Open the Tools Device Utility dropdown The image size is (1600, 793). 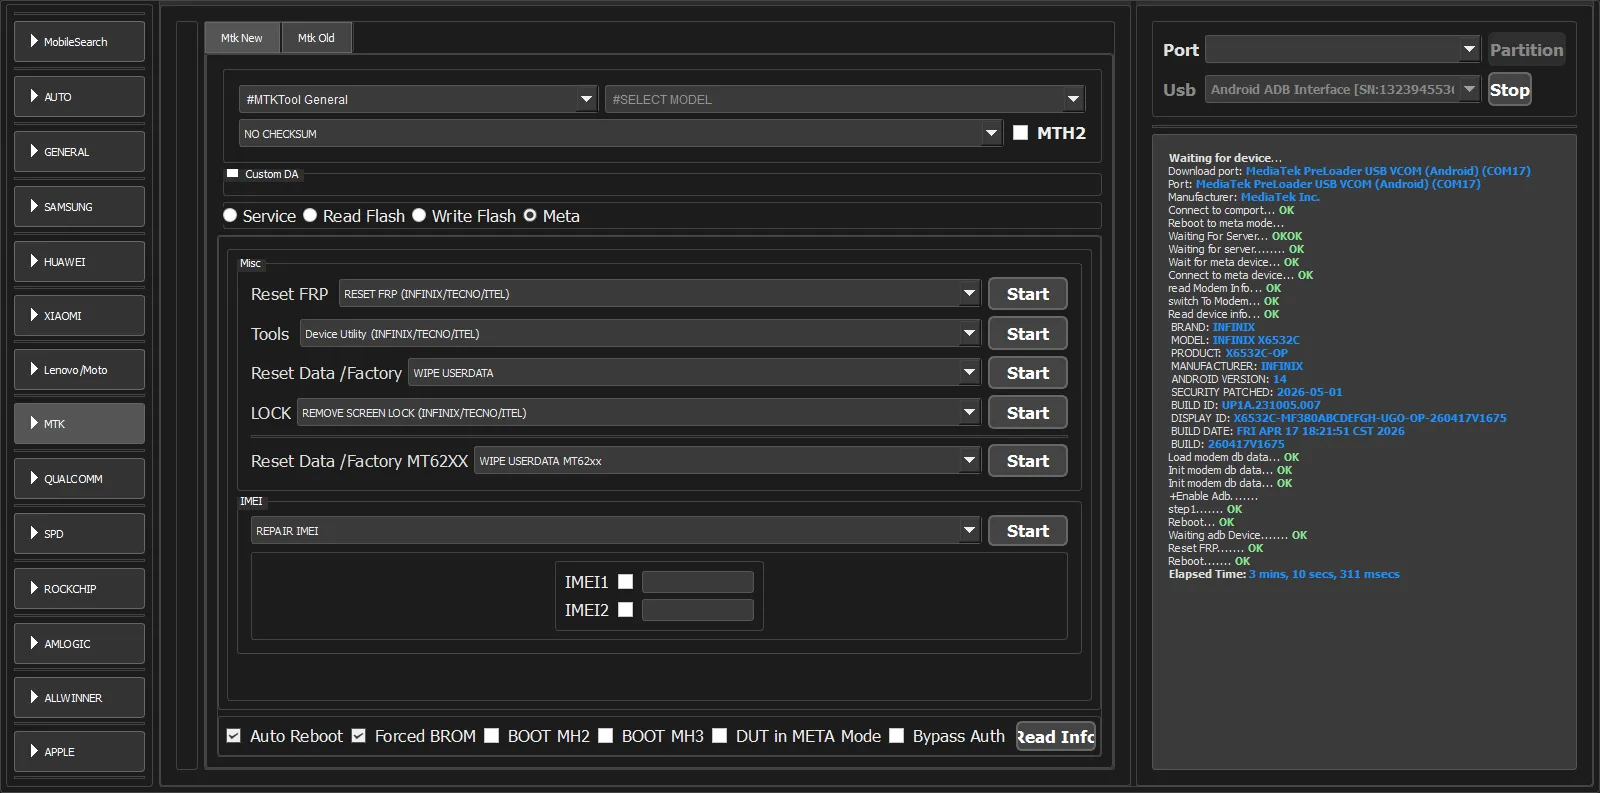[x=640, y=334]
